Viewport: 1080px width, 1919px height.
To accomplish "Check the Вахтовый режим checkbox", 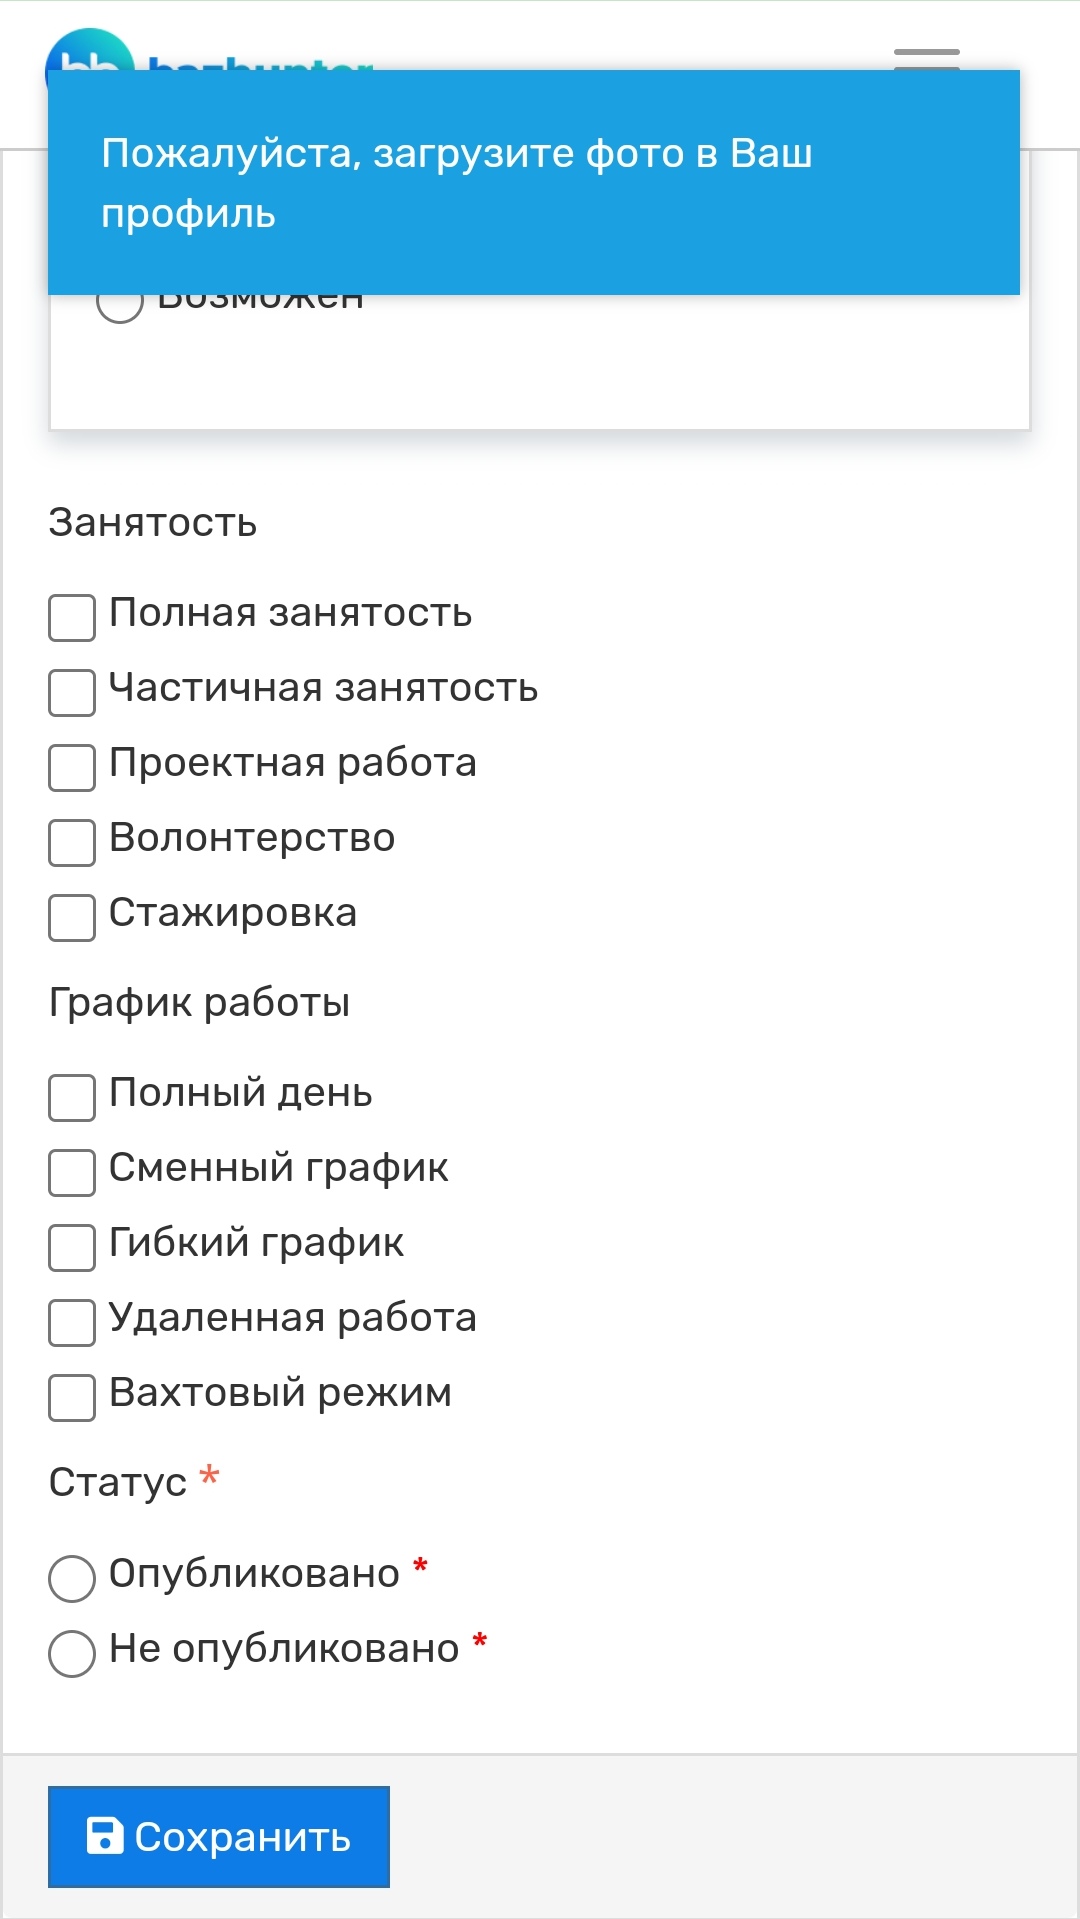I will click(72, 1397).
